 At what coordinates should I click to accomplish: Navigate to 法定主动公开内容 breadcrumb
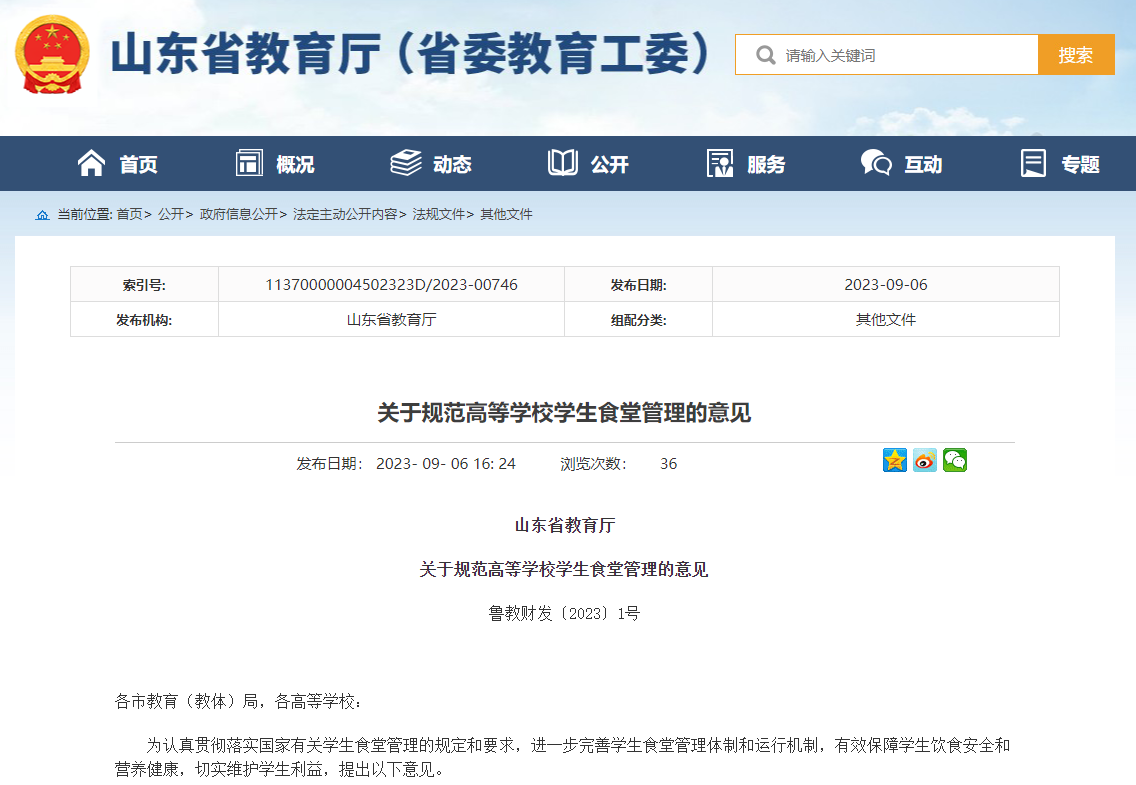(344, 214)
